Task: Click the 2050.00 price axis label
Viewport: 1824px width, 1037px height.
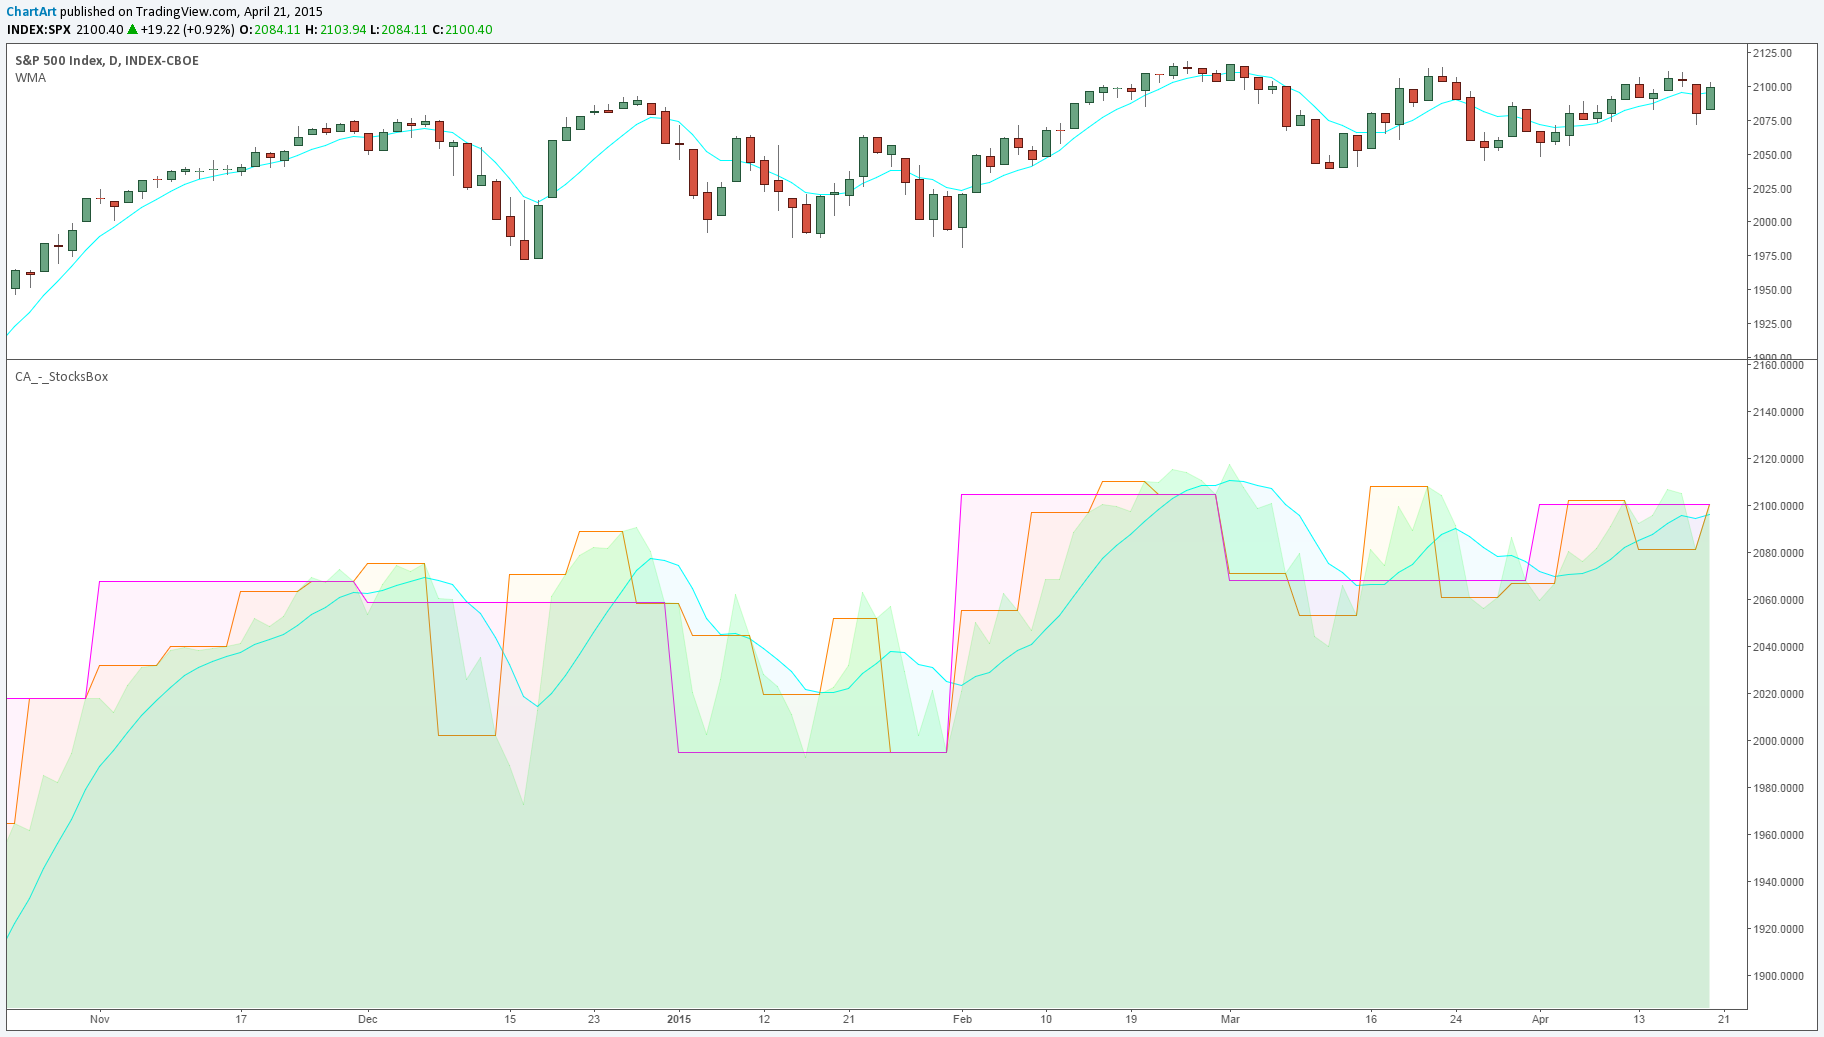Action: (1772, 155)
